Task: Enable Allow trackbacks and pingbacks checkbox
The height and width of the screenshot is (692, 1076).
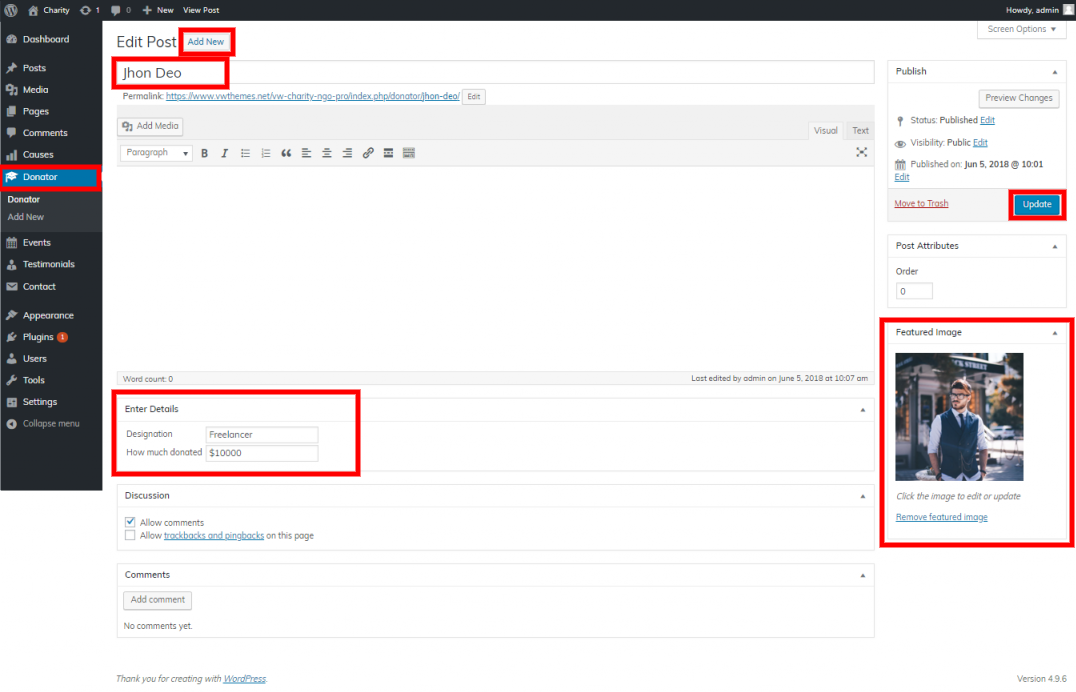Action: click(130, 535)
